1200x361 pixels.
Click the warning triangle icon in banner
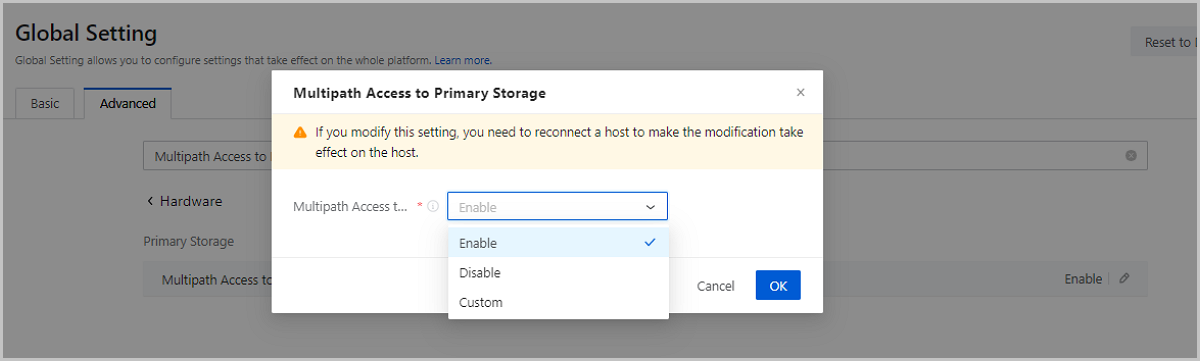point(300,132)
